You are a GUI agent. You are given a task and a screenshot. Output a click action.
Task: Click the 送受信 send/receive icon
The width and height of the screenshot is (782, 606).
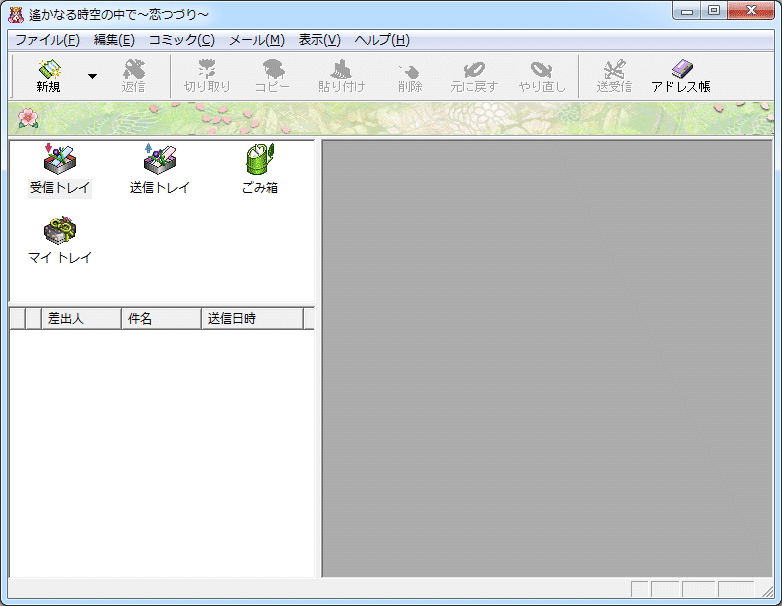pos(614,76)
